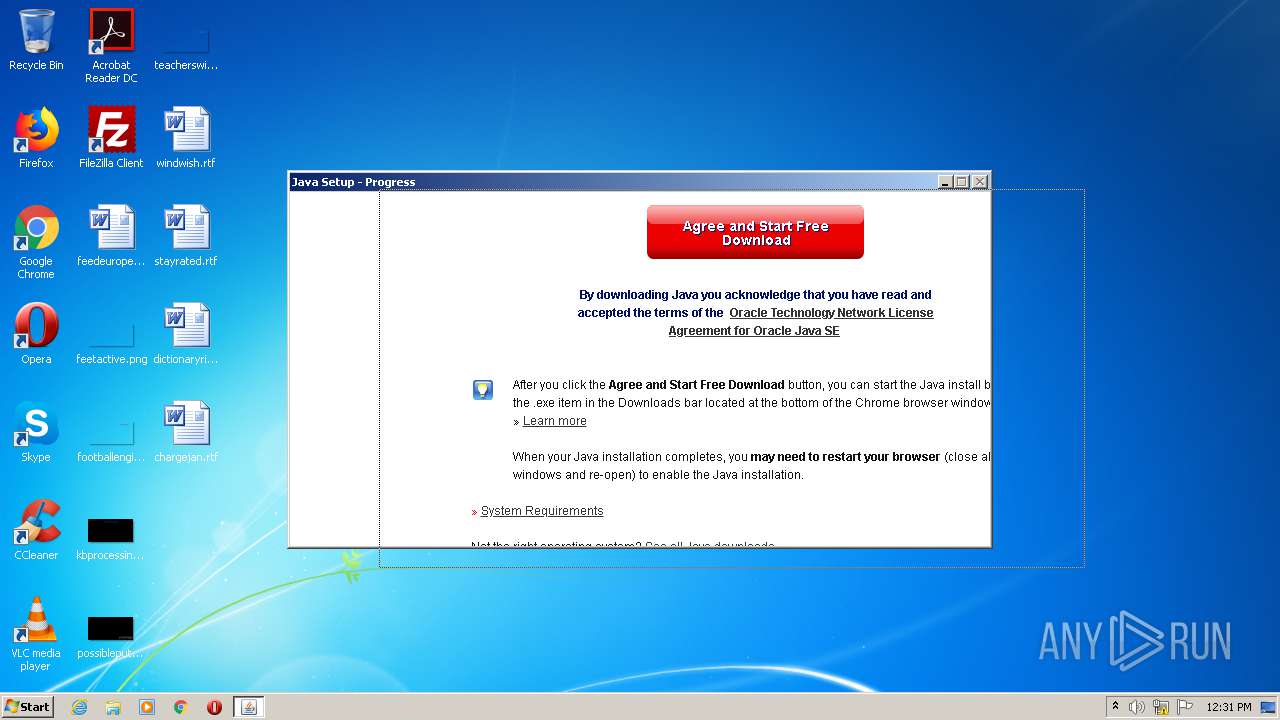This screenshot has height=720, width=1280.
Task: Open the Recycle Bin desktop icon
Action: click(36, 40)
